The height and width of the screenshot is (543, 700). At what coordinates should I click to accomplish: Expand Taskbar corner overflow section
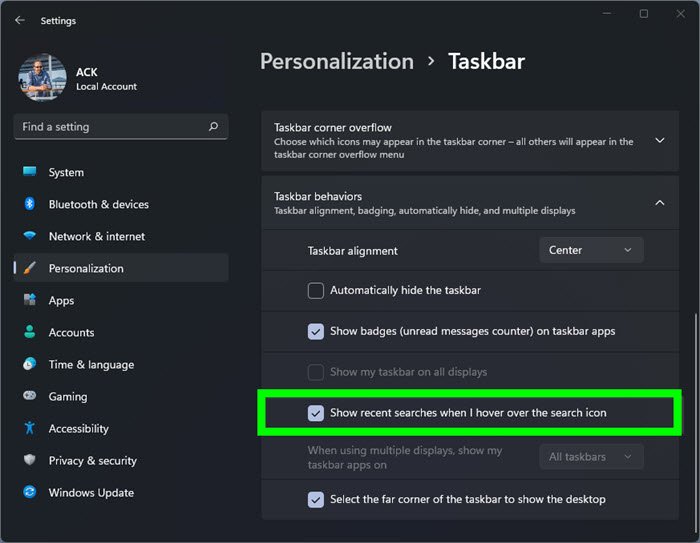pyautogui.click(x=659, y=141)
